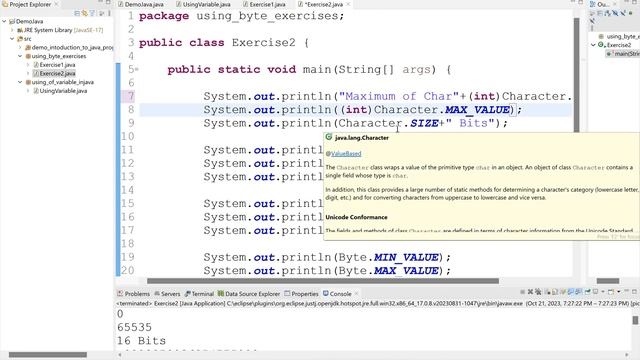The height and width of the screenshot is (360, 640).
Task: Click 65535 in console output
Action: point(134,327)
